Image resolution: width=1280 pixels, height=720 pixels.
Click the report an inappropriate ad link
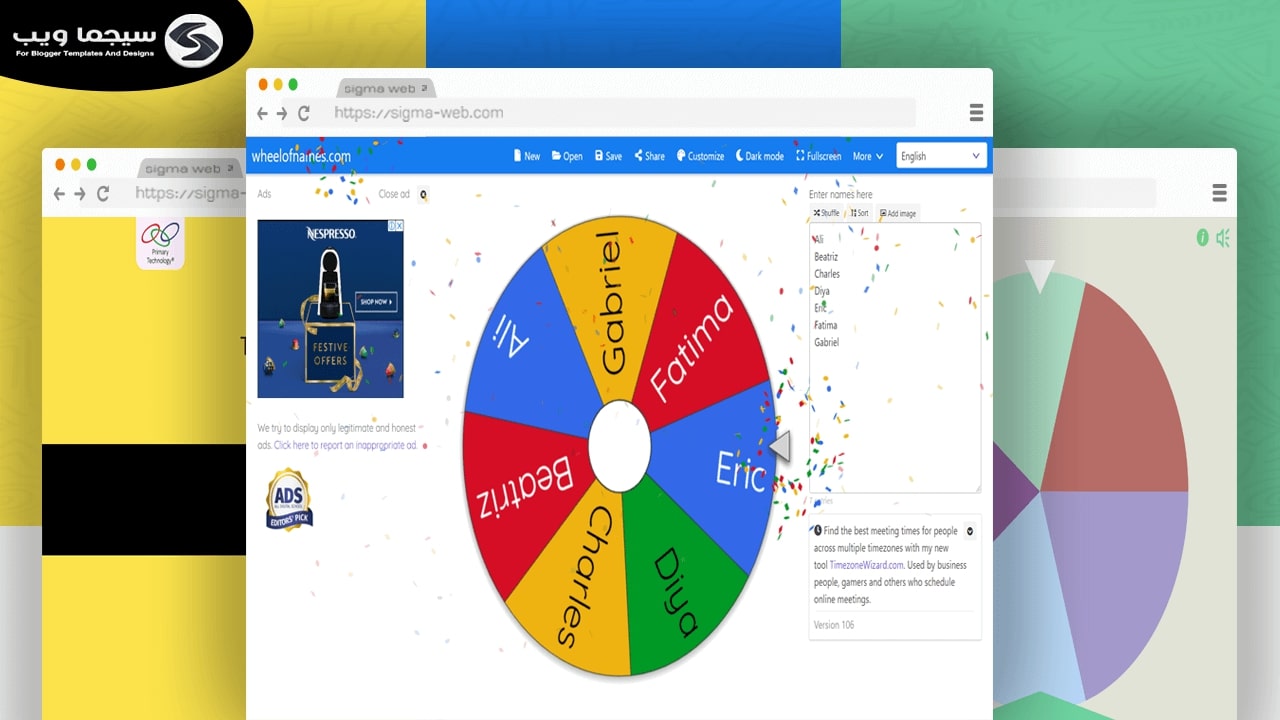point(346,445)
